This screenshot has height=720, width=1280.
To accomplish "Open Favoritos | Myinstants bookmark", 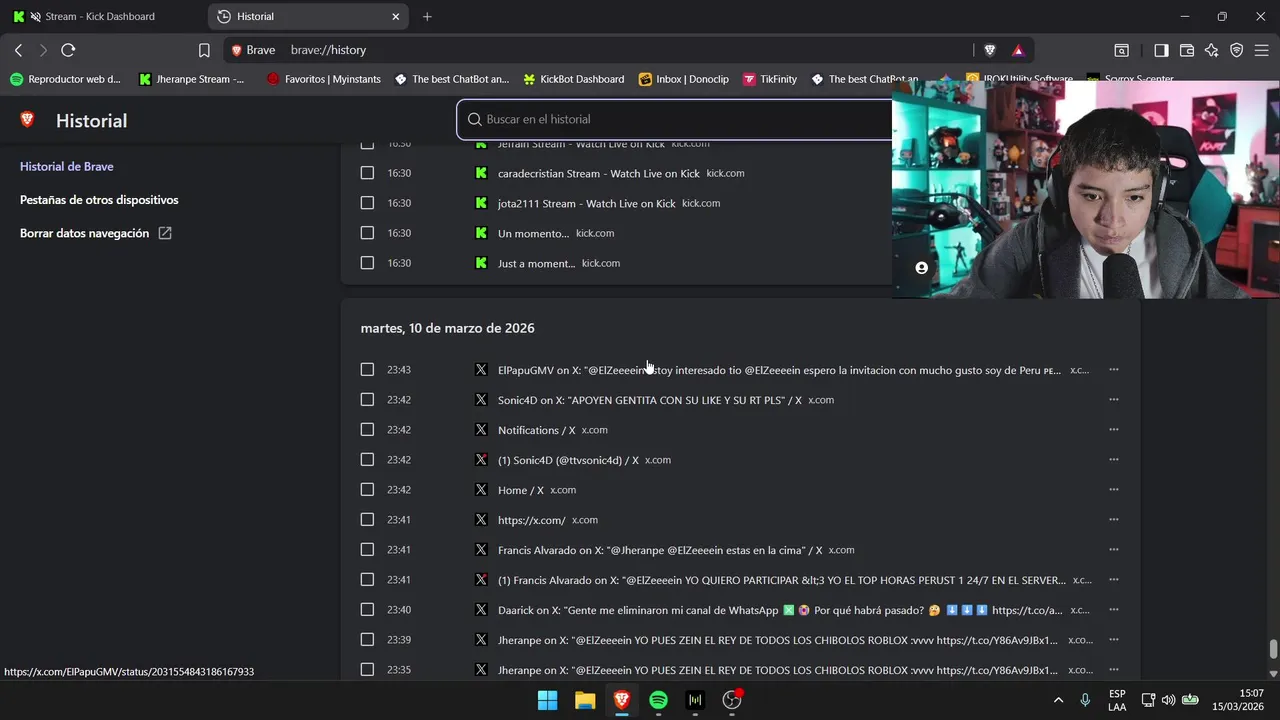I will [x=324, y=79].
